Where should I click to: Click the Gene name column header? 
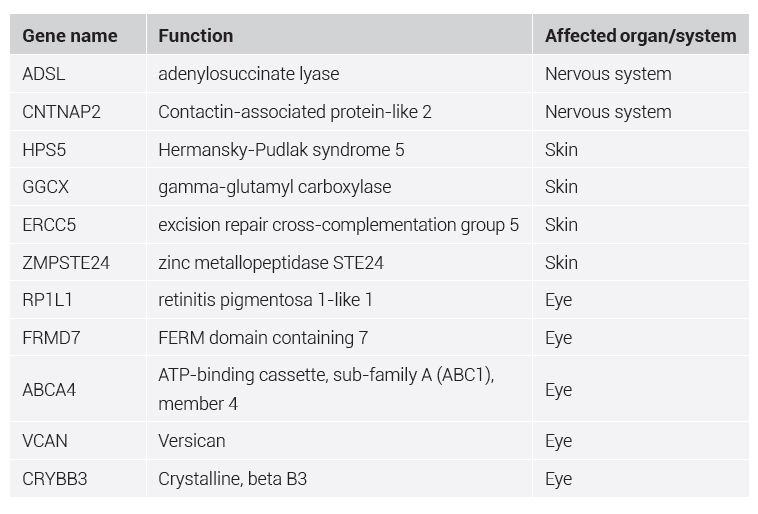(70, 36)
